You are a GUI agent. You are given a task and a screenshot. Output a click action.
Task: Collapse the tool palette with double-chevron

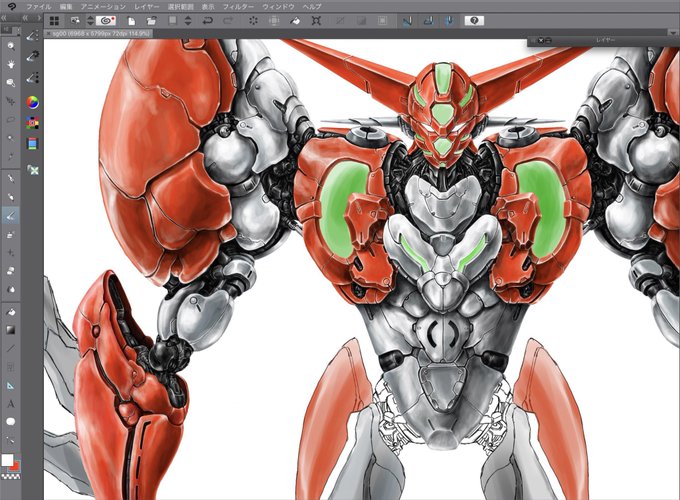pyautogui.click(x=3, y=18)
